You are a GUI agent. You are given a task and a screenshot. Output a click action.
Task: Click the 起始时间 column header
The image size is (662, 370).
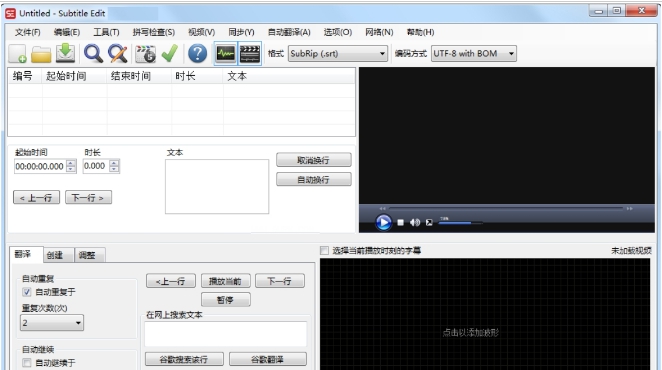click(x=74, y=76)
